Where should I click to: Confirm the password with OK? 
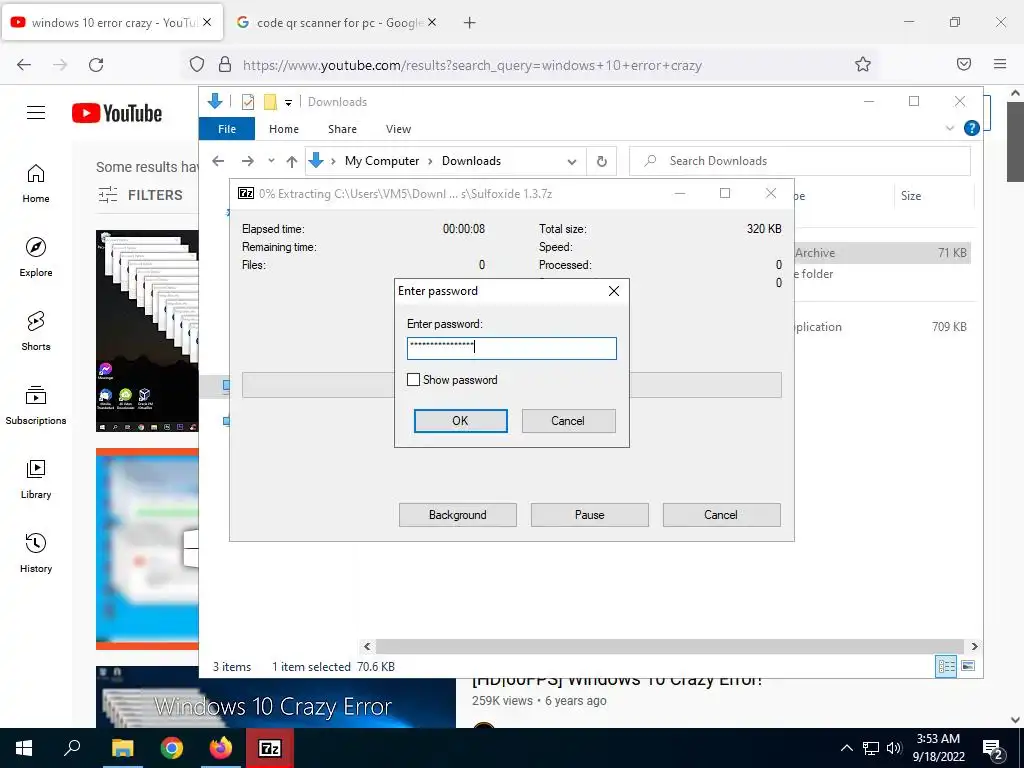point(460,421)
